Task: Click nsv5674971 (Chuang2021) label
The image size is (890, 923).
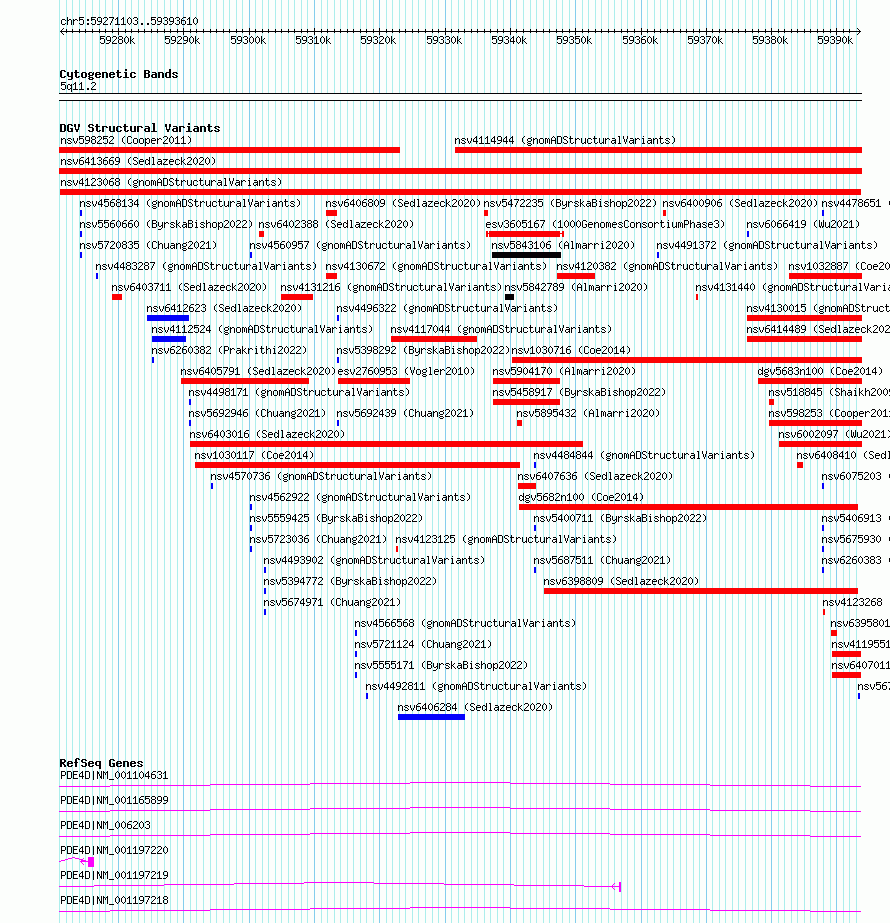Action: 332,602
